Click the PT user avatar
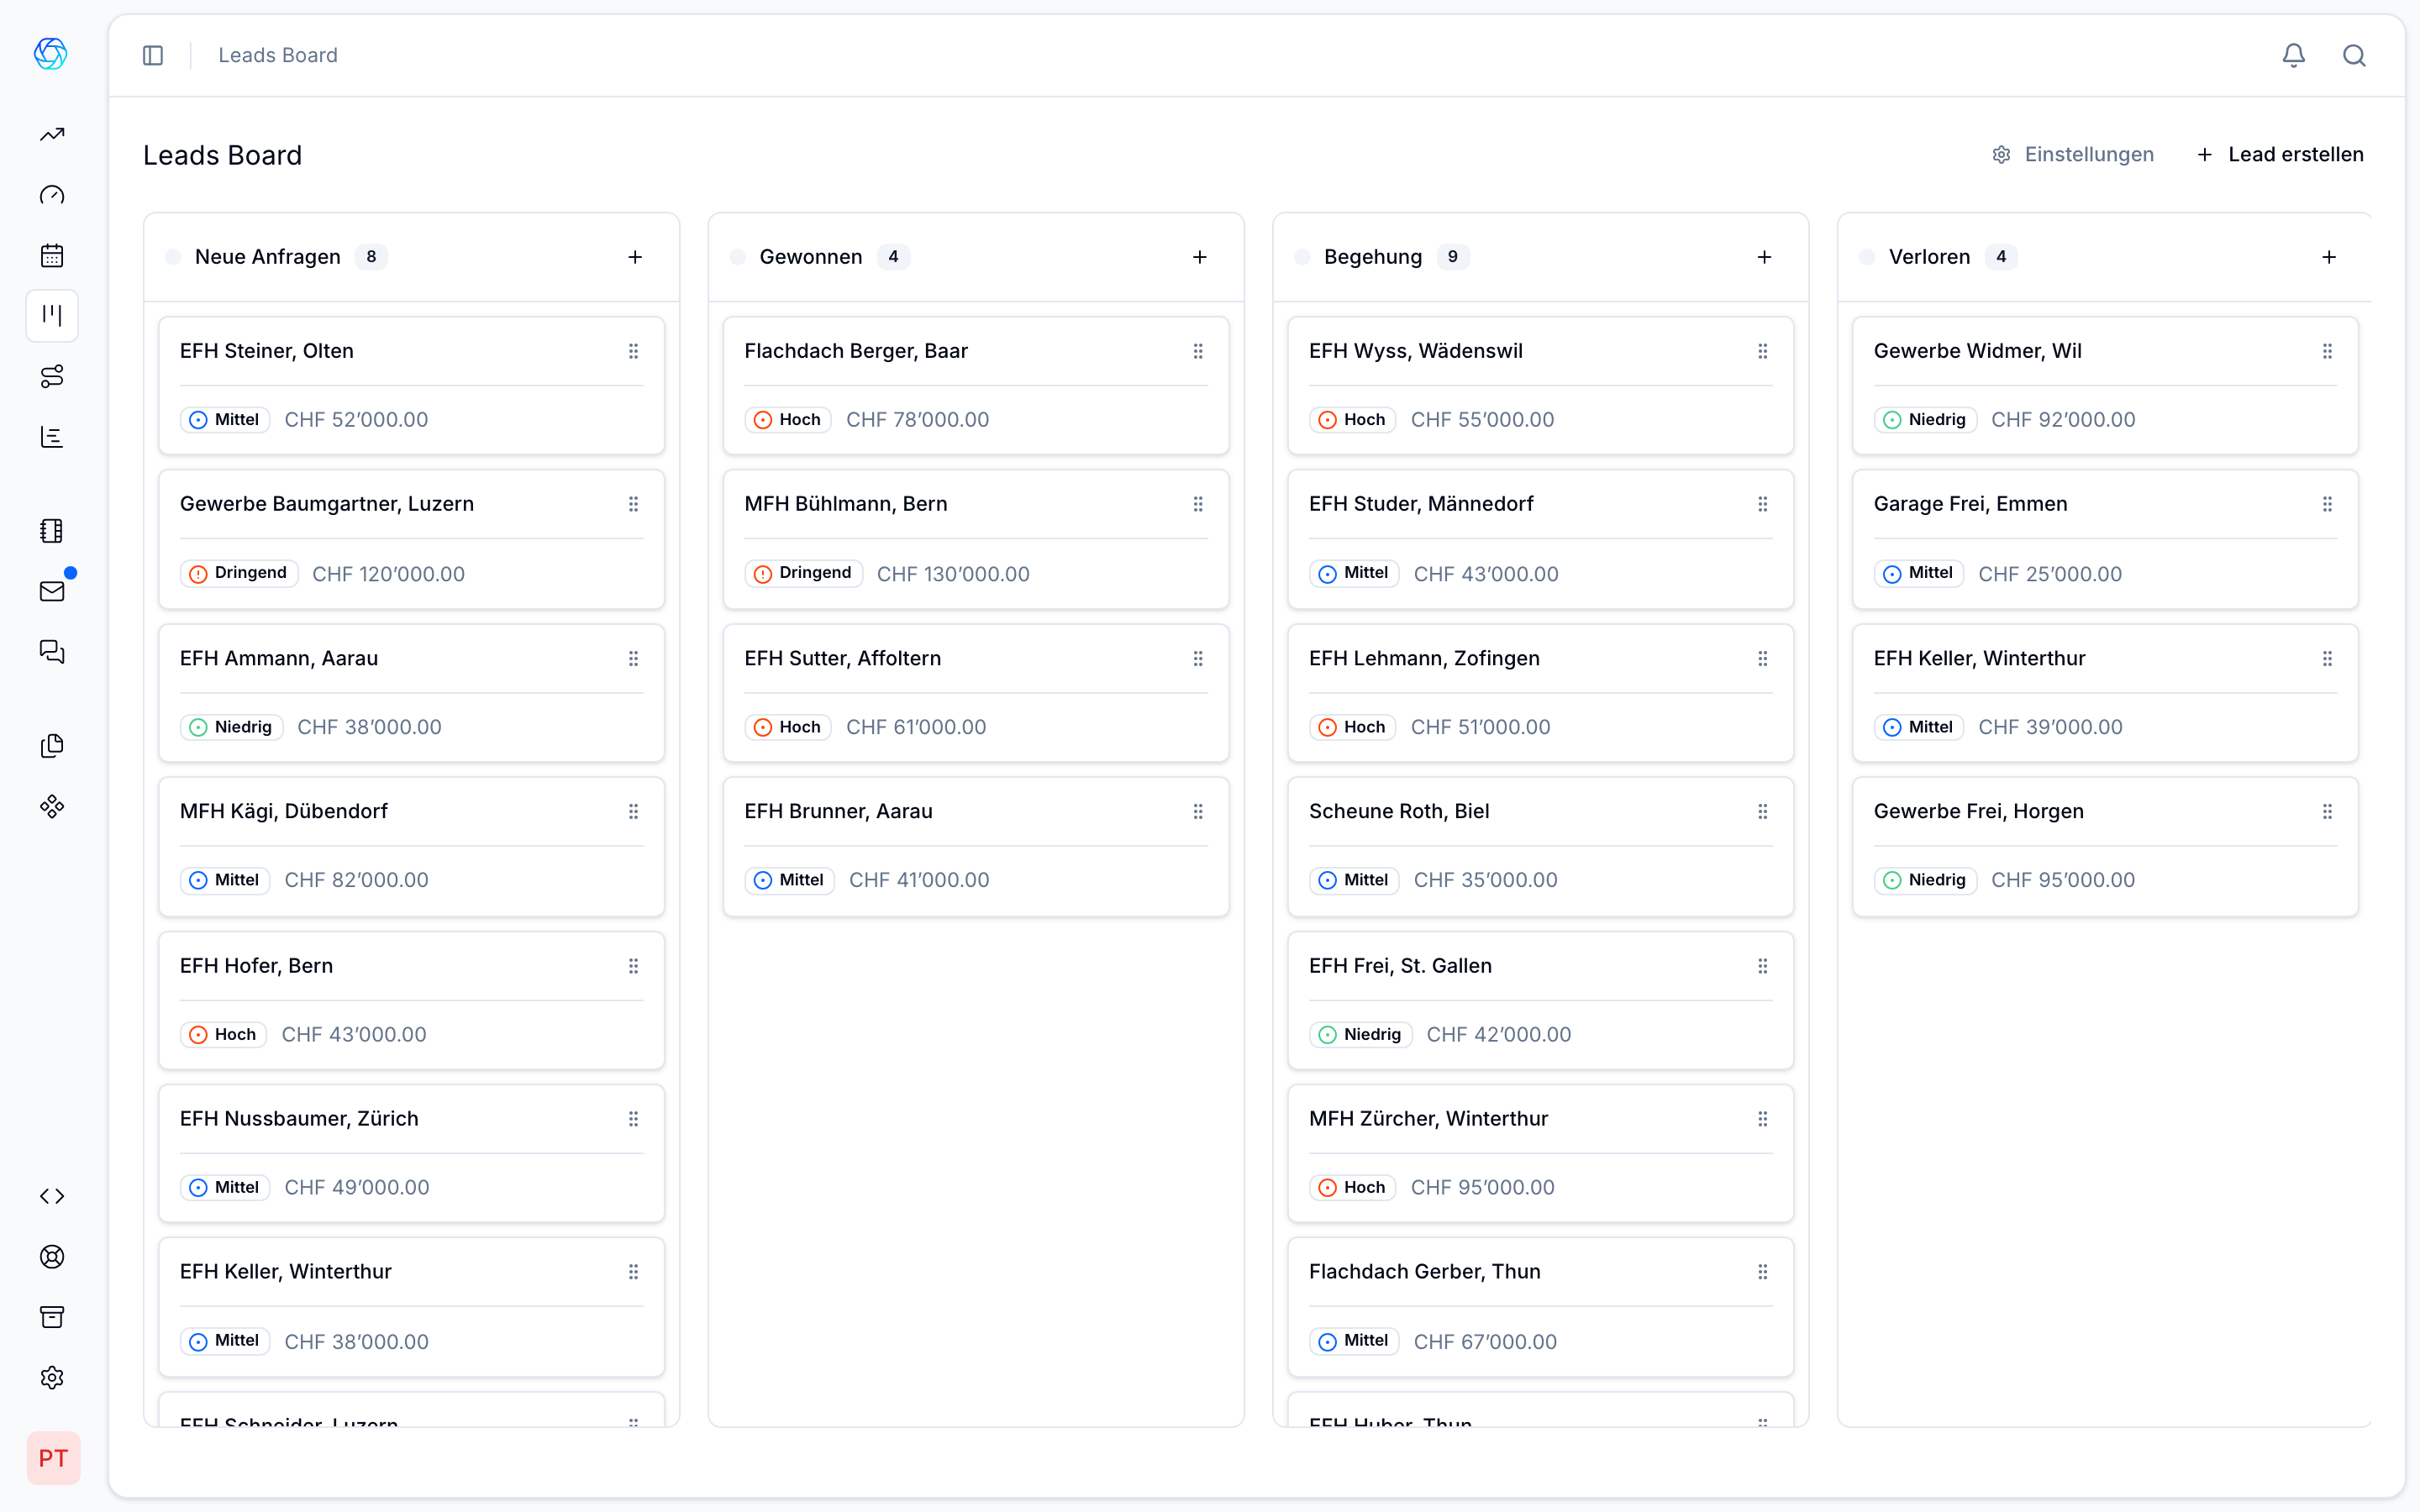The width and height of the screenshot is (2420, 1512). (53, 1458)
